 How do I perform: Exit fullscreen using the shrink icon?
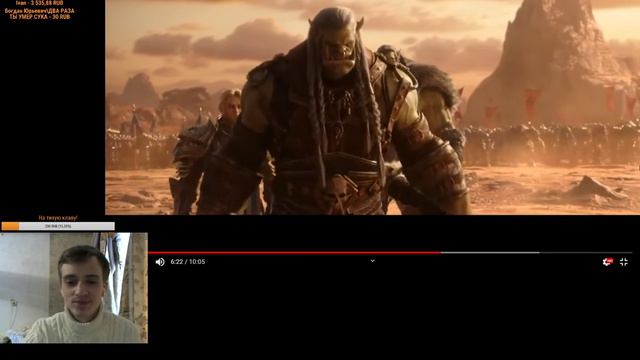click(624, 262)
